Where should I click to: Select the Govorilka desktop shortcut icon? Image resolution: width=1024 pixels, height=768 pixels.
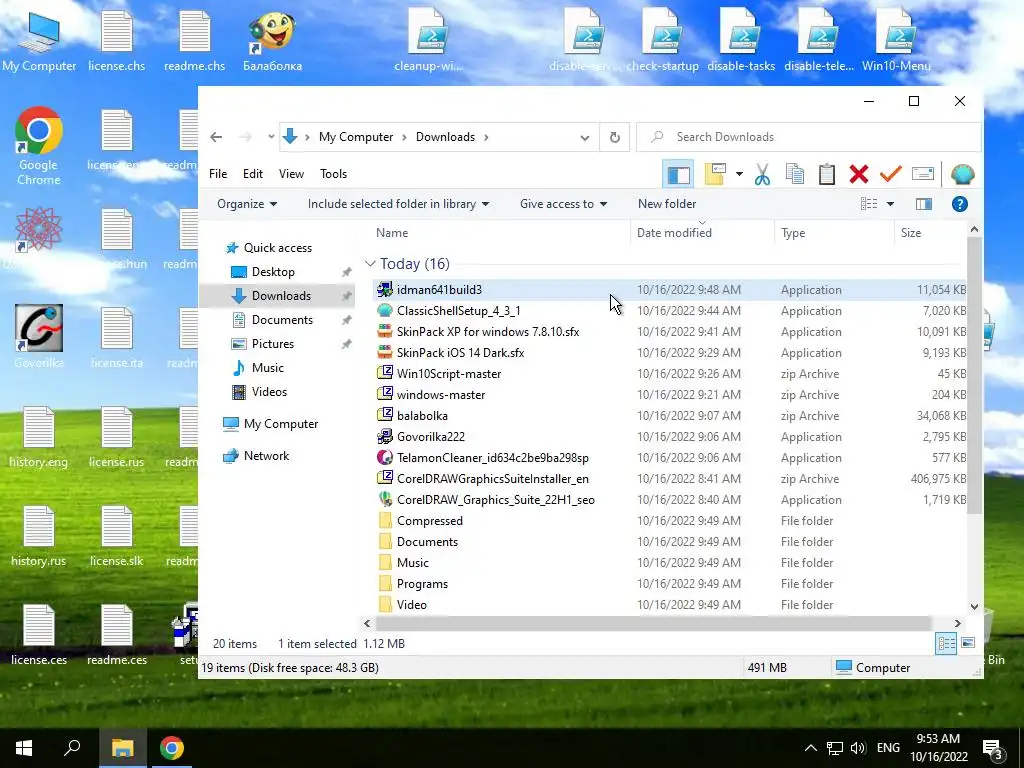pyautogui.click(x=39, y=336)
